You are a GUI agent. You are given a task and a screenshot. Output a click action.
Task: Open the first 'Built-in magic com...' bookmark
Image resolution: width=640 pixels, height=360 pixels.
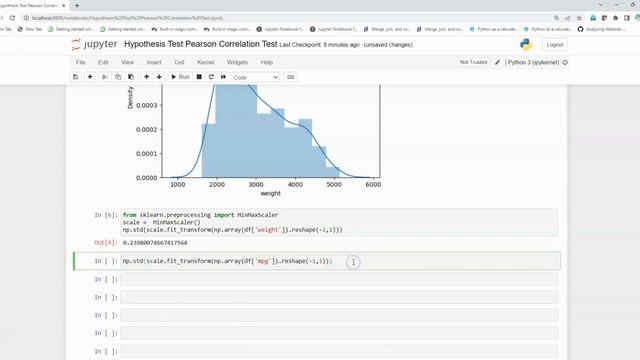175,29
